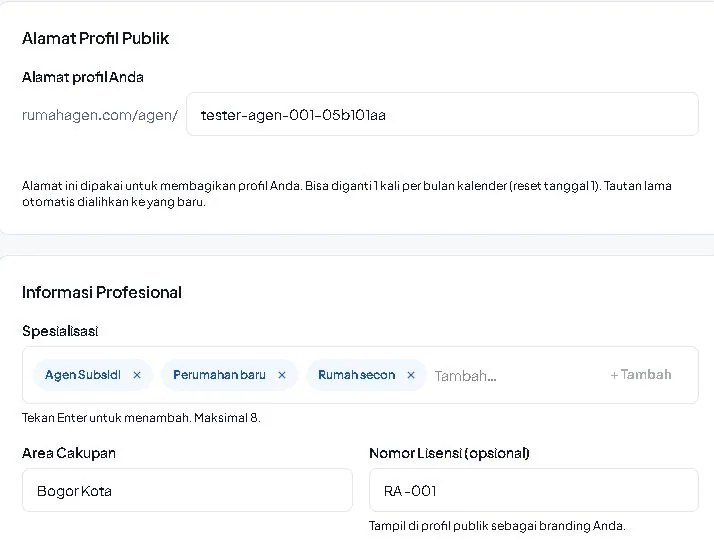Remove the Rumah secon specialization tag
714x550 pixels.
tap(411, 375)
